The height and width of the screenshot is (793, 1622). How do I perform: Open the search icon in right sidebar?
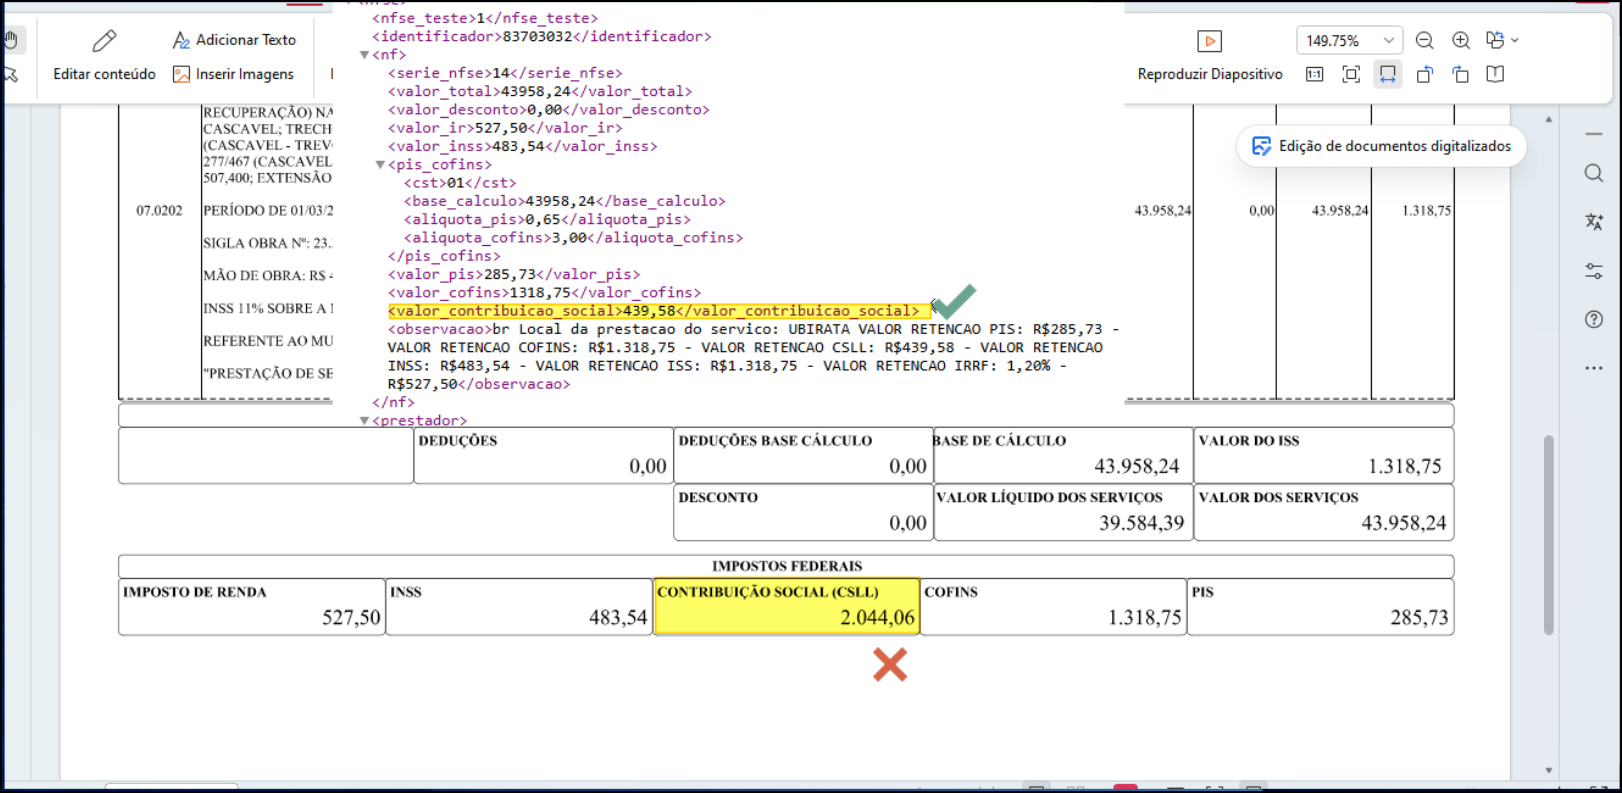1594,173
